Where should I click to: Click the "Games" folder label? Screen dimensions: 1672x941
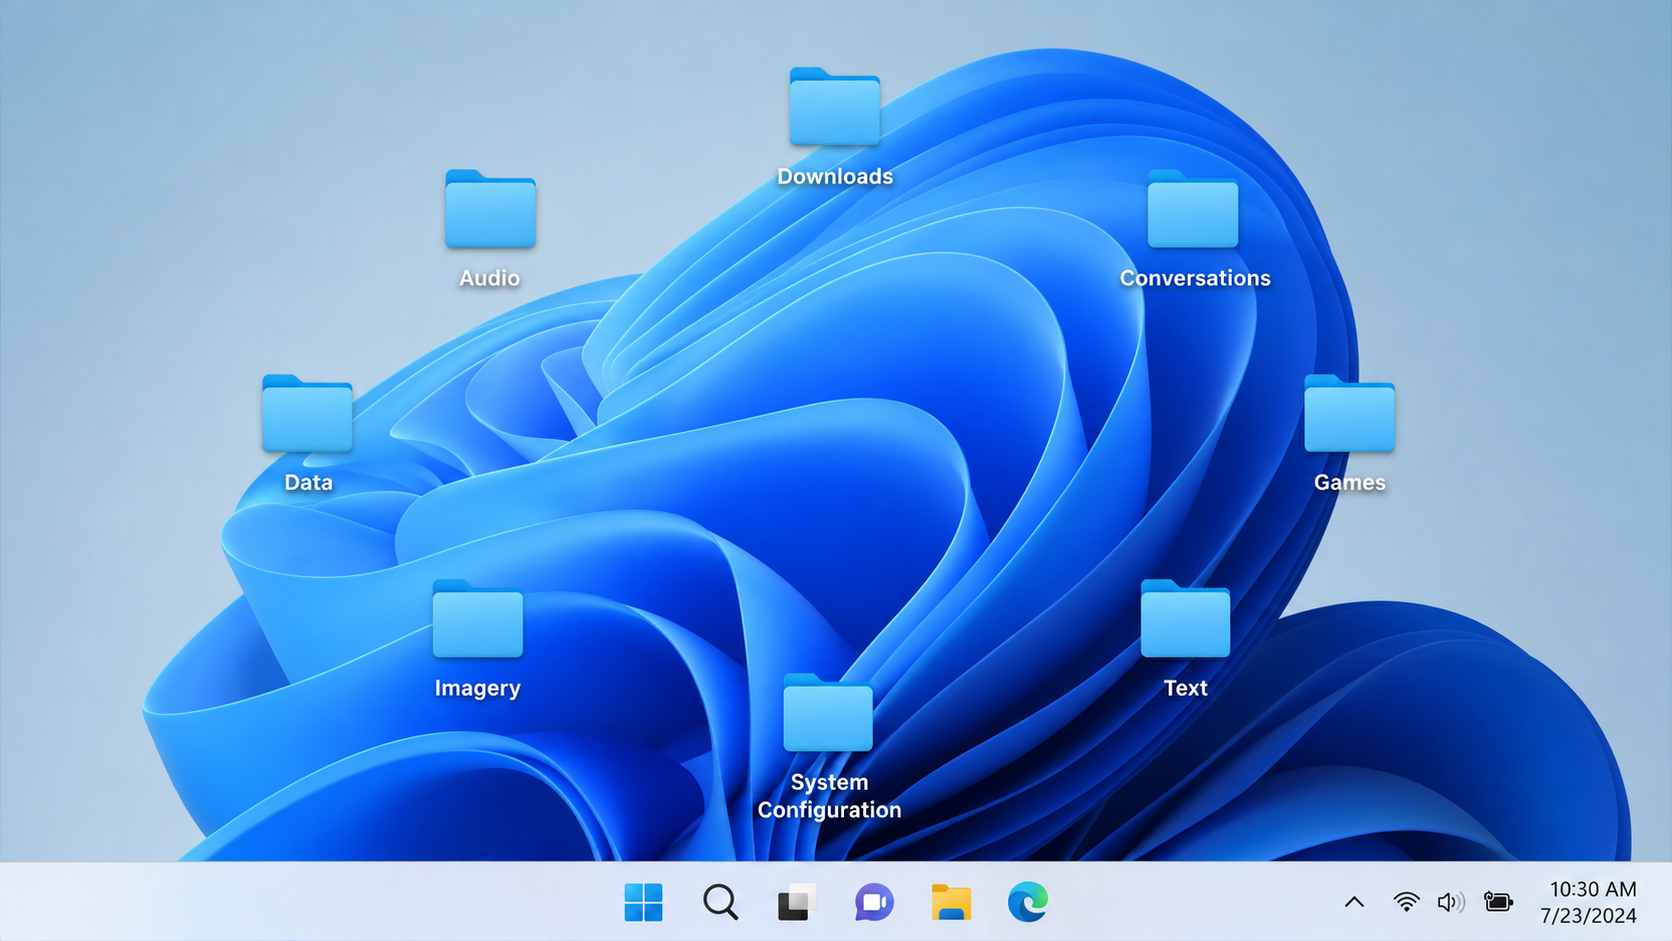1350,482
